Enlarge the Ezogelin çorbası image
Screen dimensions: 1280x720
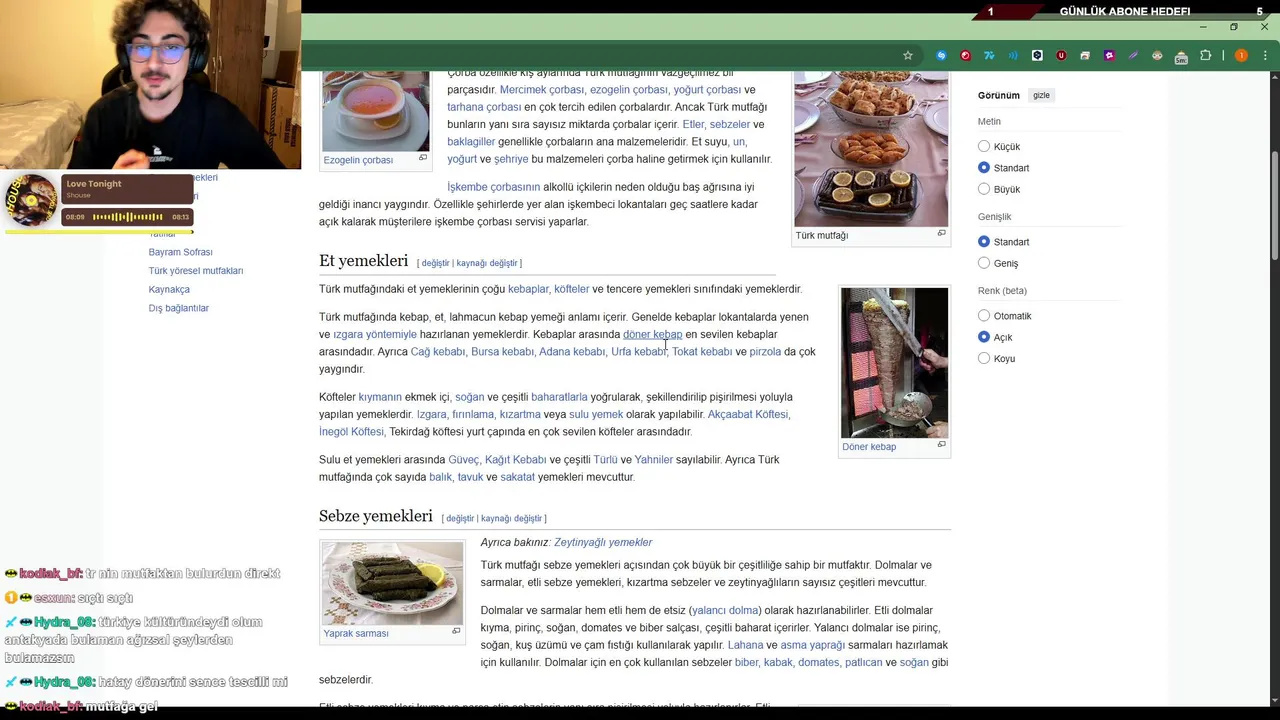423,158
